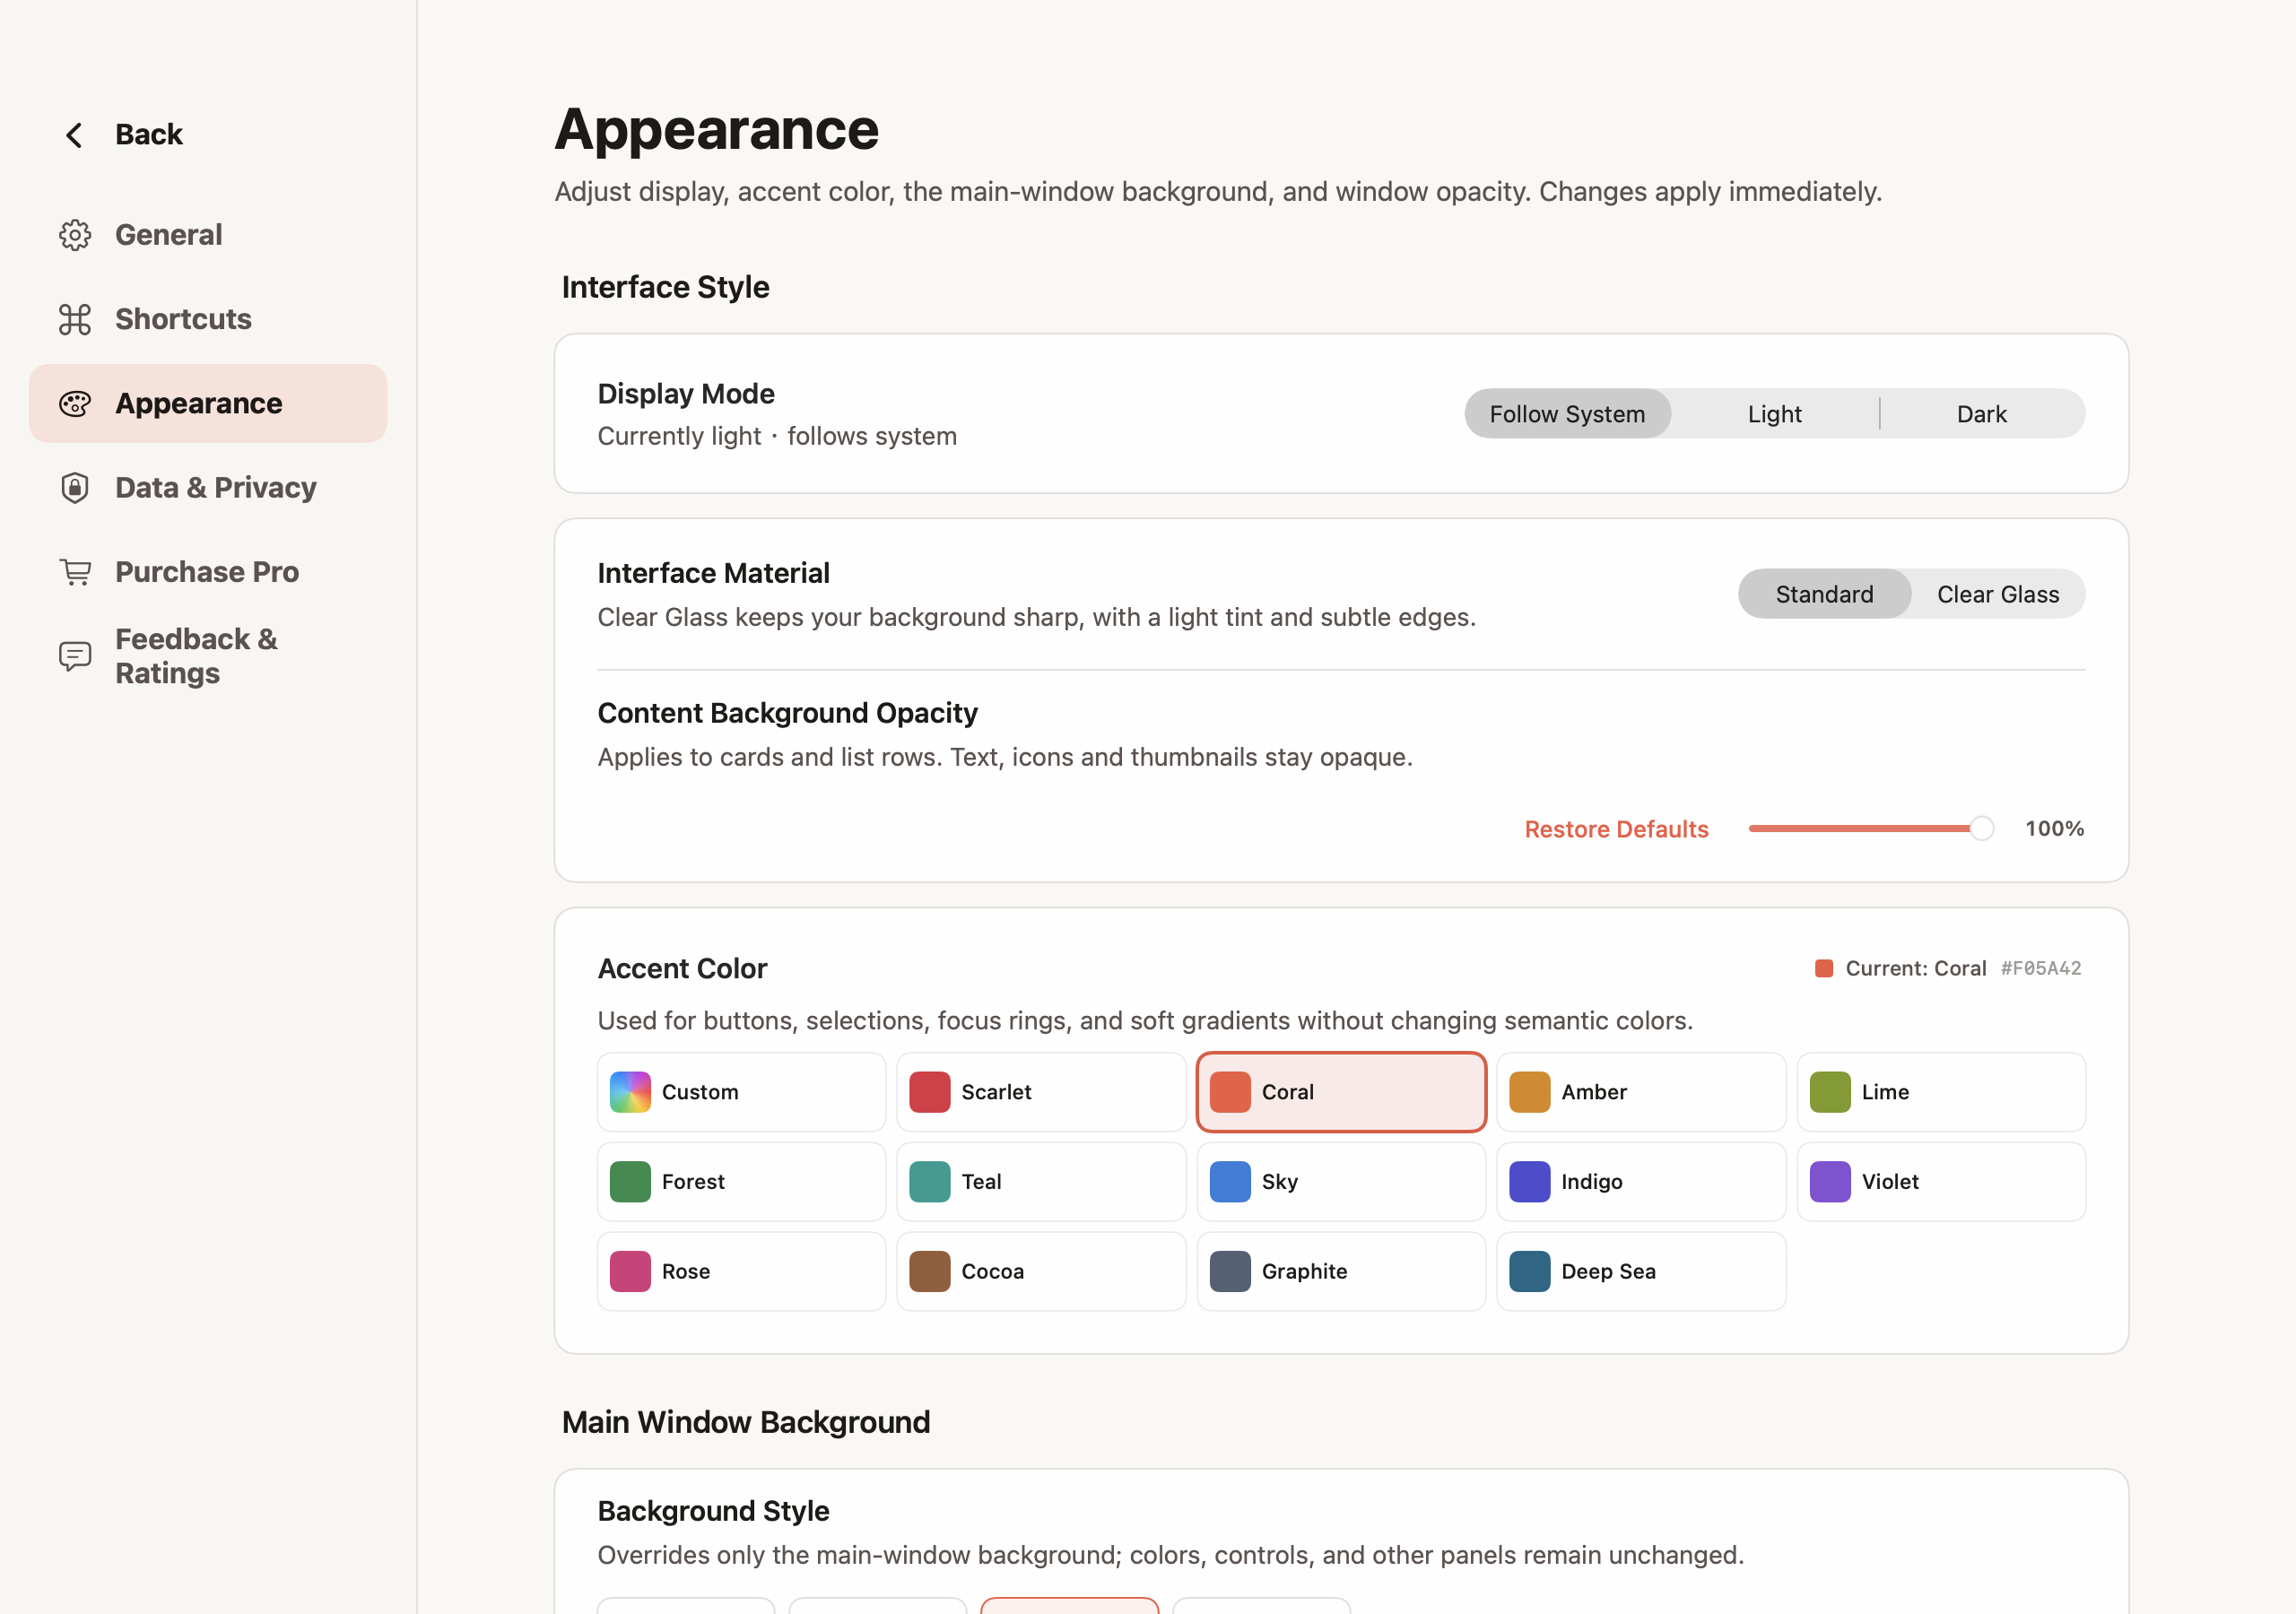
Task: Pick the Sky accent color
Action: [1341, 1182]
